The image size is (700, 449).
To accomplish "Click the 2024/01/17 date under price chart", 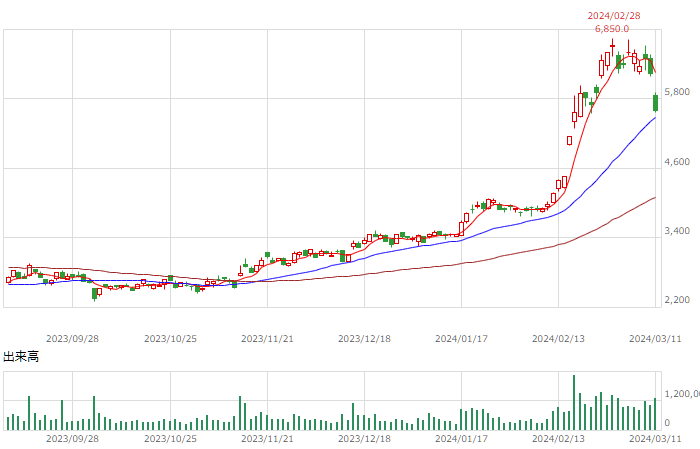I will point(462,339).
